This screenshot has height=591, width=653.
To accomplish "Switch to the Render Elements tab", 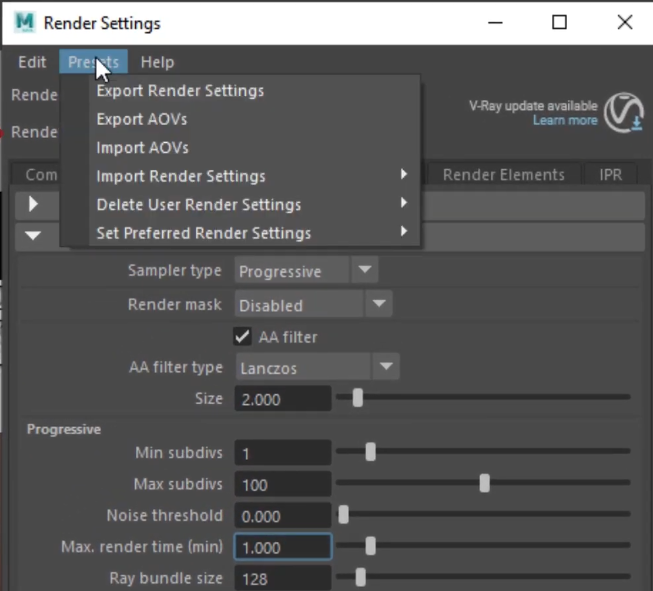I will 503,175.
